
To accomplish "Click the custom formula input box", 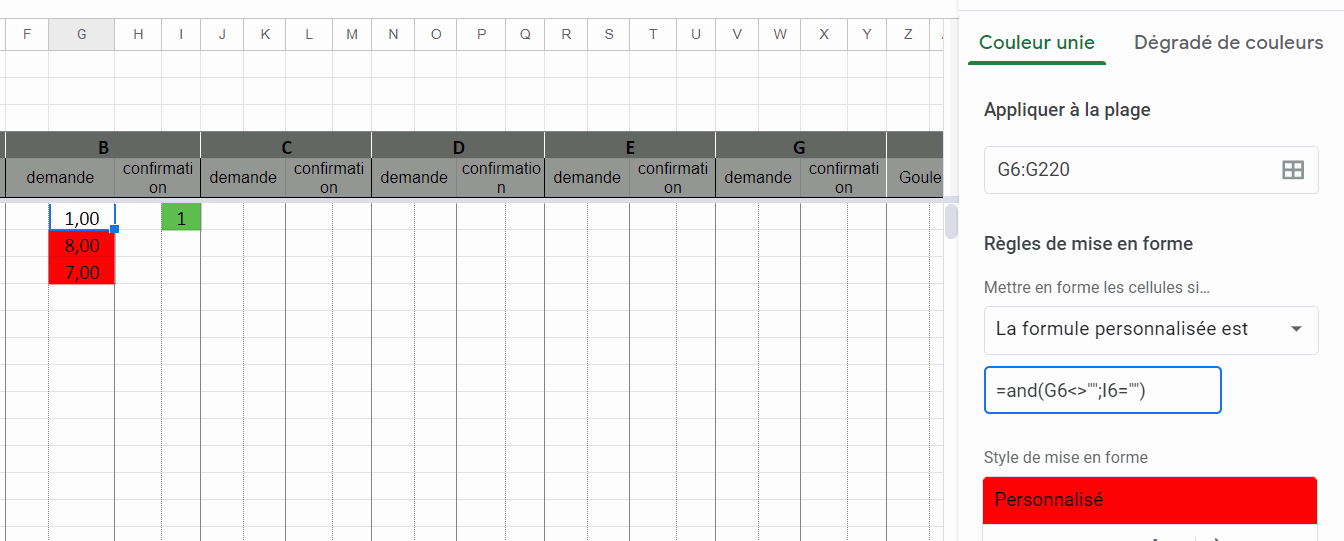I will [x=1102, y=390].
